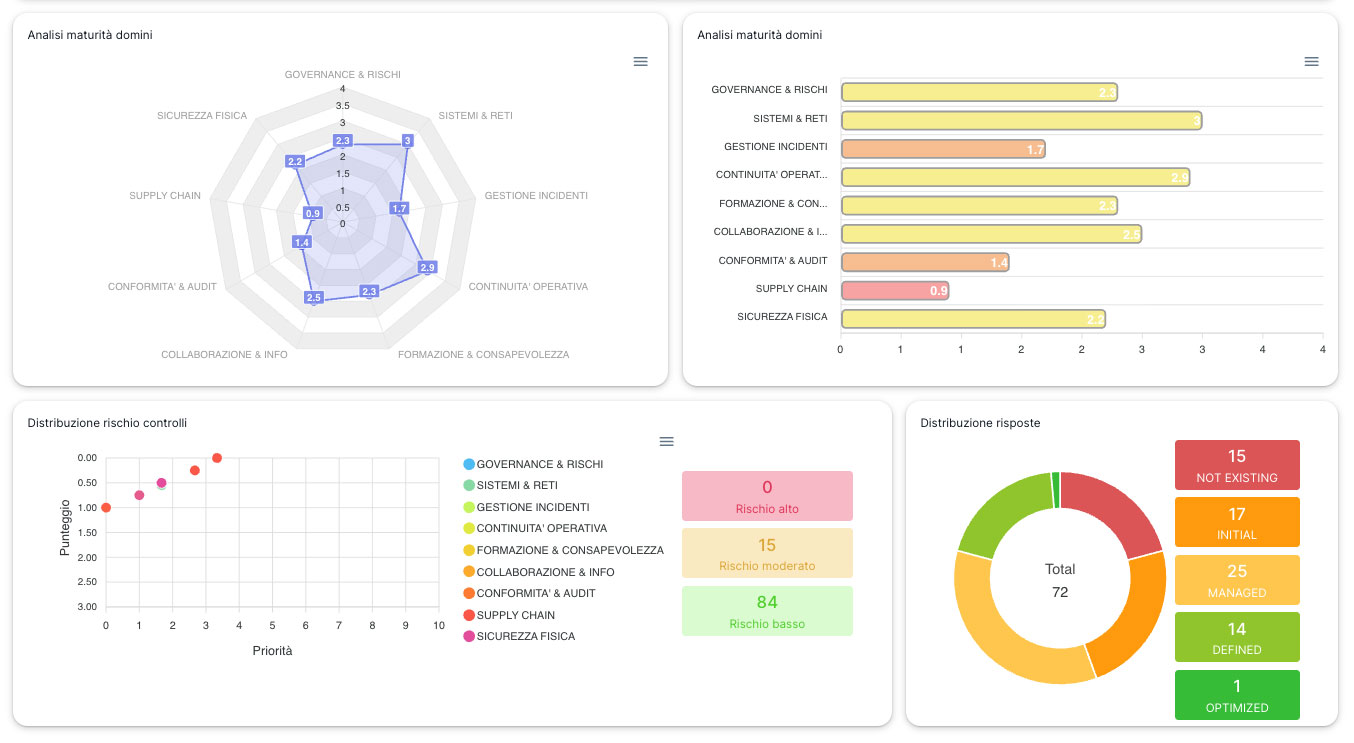
Task: Toggle COLLABORAZIONE & INFO legend entry
Action: click(539, 572)
